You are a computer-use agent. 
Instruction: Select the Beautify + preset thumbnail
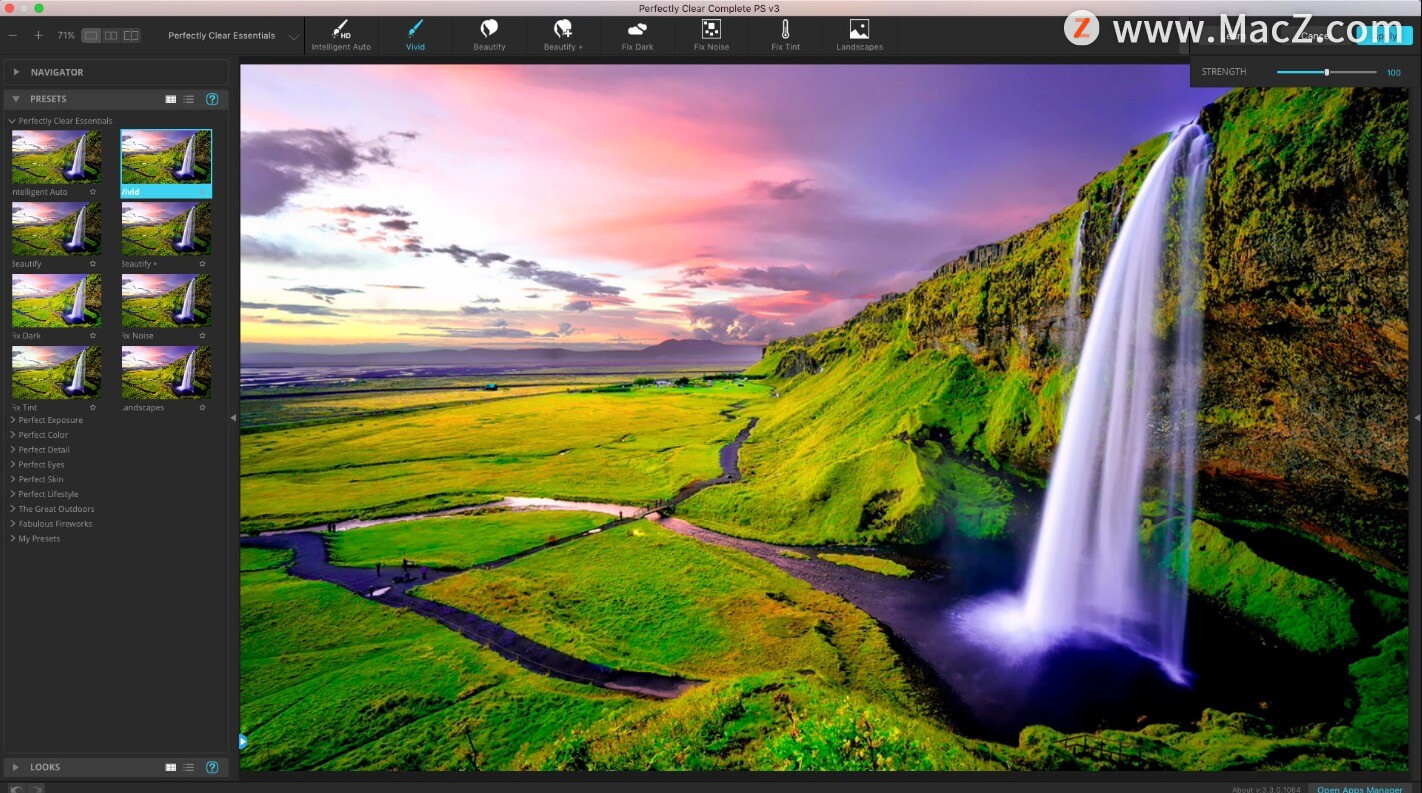(x=166, y=229)
